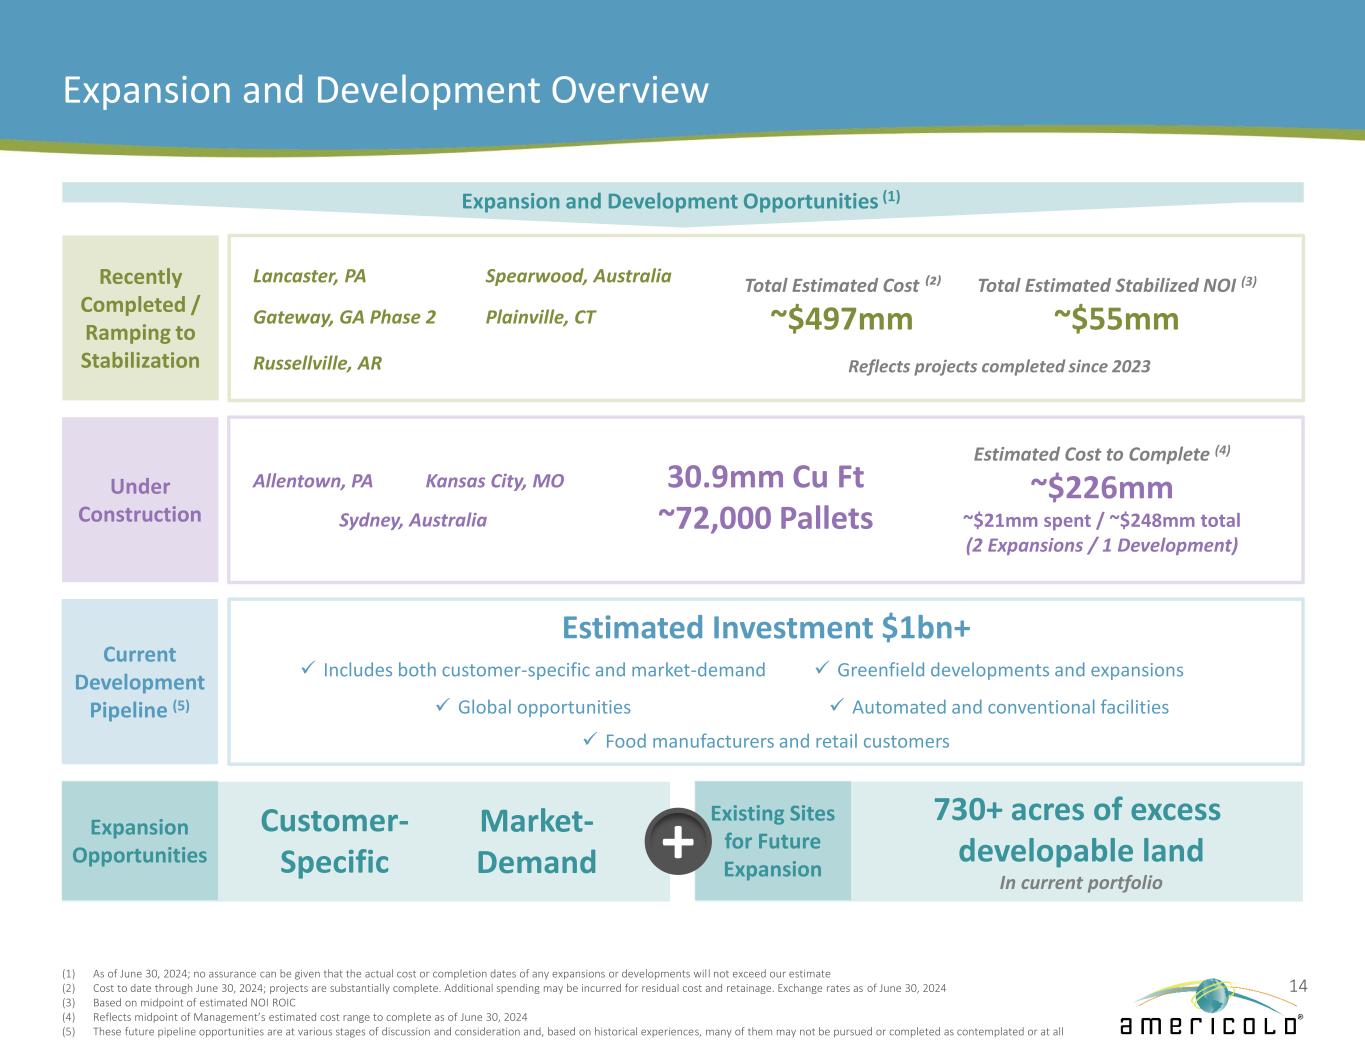This screenshot has width=1365, height=1055.
Task: Click the page number 14
Action: pos(1298,986)
